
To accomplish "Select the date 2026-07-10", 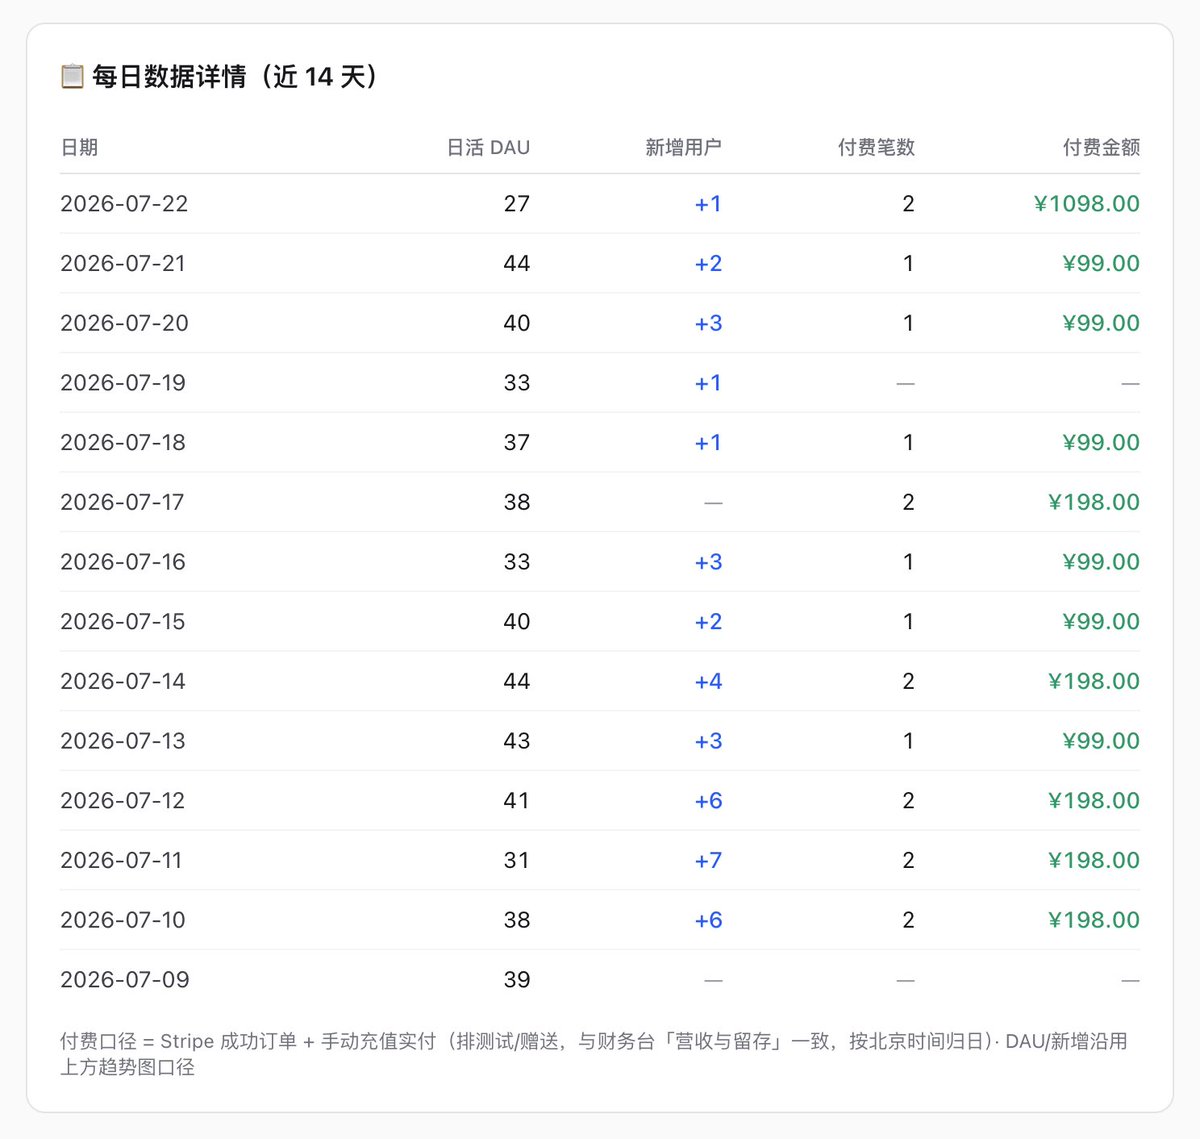I will [x=123, y=920].
